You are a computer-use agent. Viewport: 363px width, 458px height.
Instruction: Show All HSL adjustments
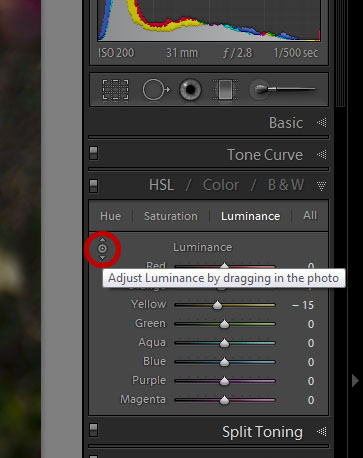pyautogui.click(x=310, y=216)
